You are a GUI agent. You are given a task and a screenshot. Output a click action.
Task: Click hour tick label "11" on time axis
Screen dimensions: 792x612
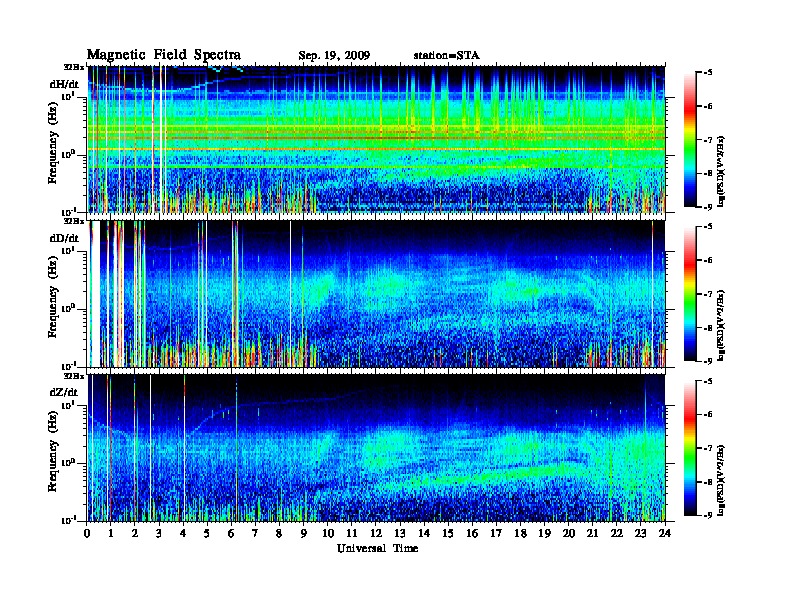pyautogui.click(x=352, y=534)
